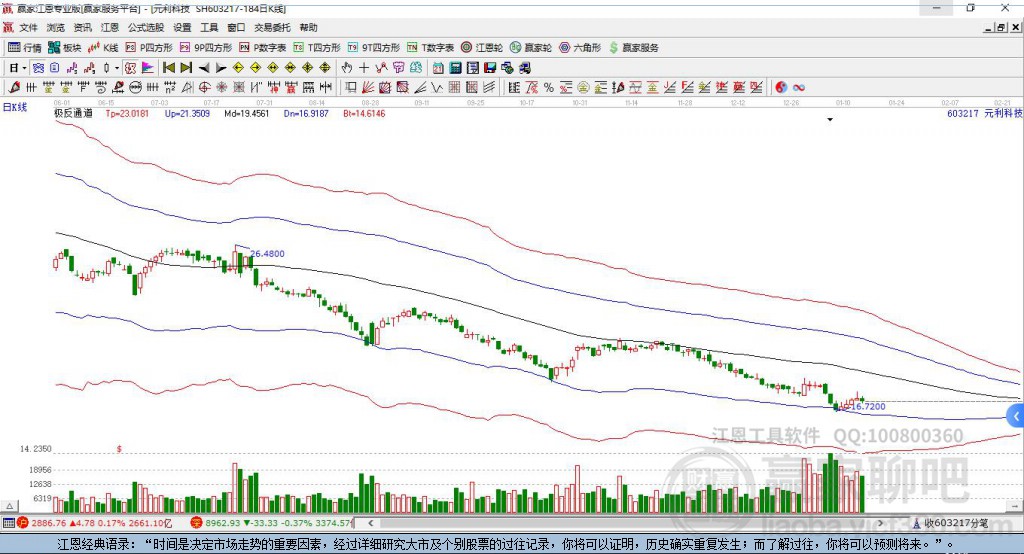
Task: Open the P数字表 tool
Action: (x=263, y=48)
